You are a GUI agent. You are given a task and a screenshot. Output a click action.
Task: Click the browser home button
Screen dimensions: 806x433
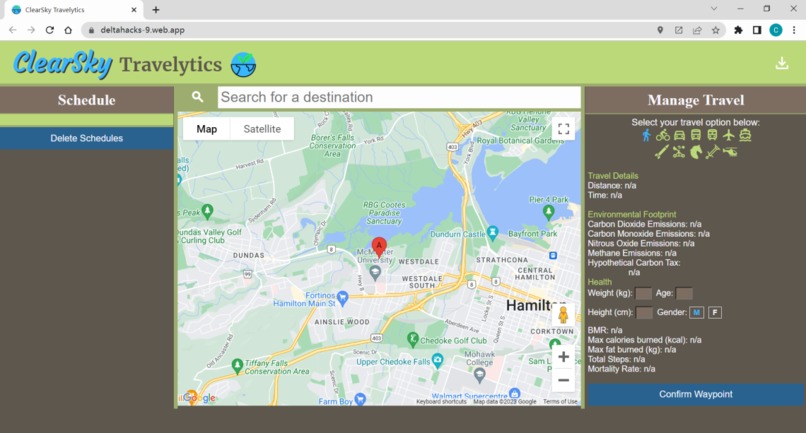pos(68,30)
